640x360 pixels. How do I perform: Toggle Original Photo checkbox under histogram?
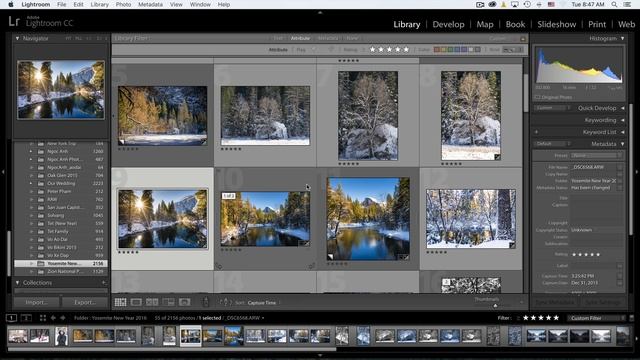(x=538, y=97)
